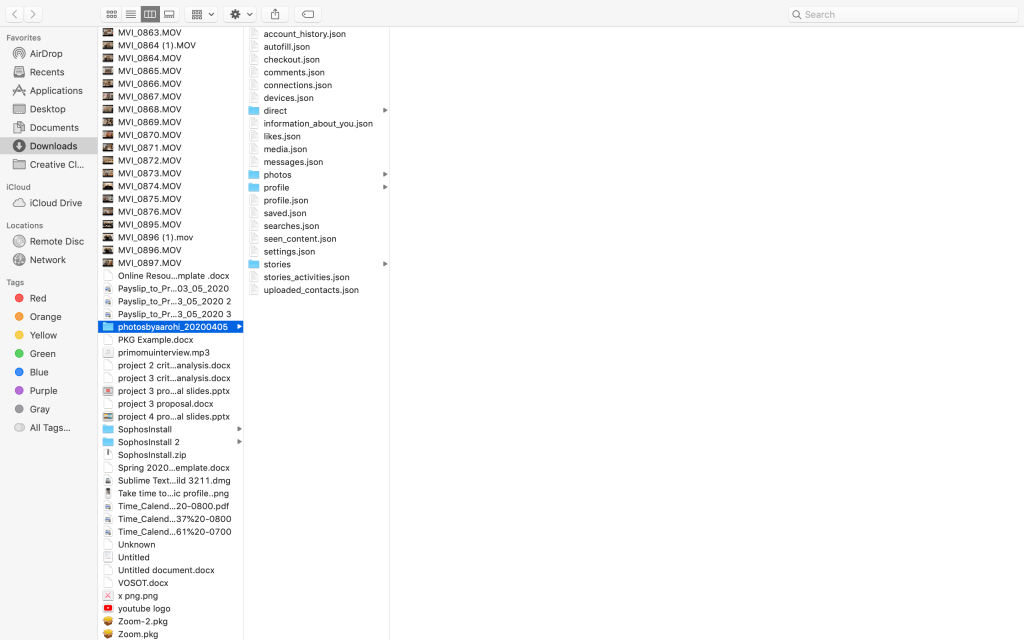Open AirDrop in the sidebar
This screenshot has height=640, width=1024.
(46, 54)
